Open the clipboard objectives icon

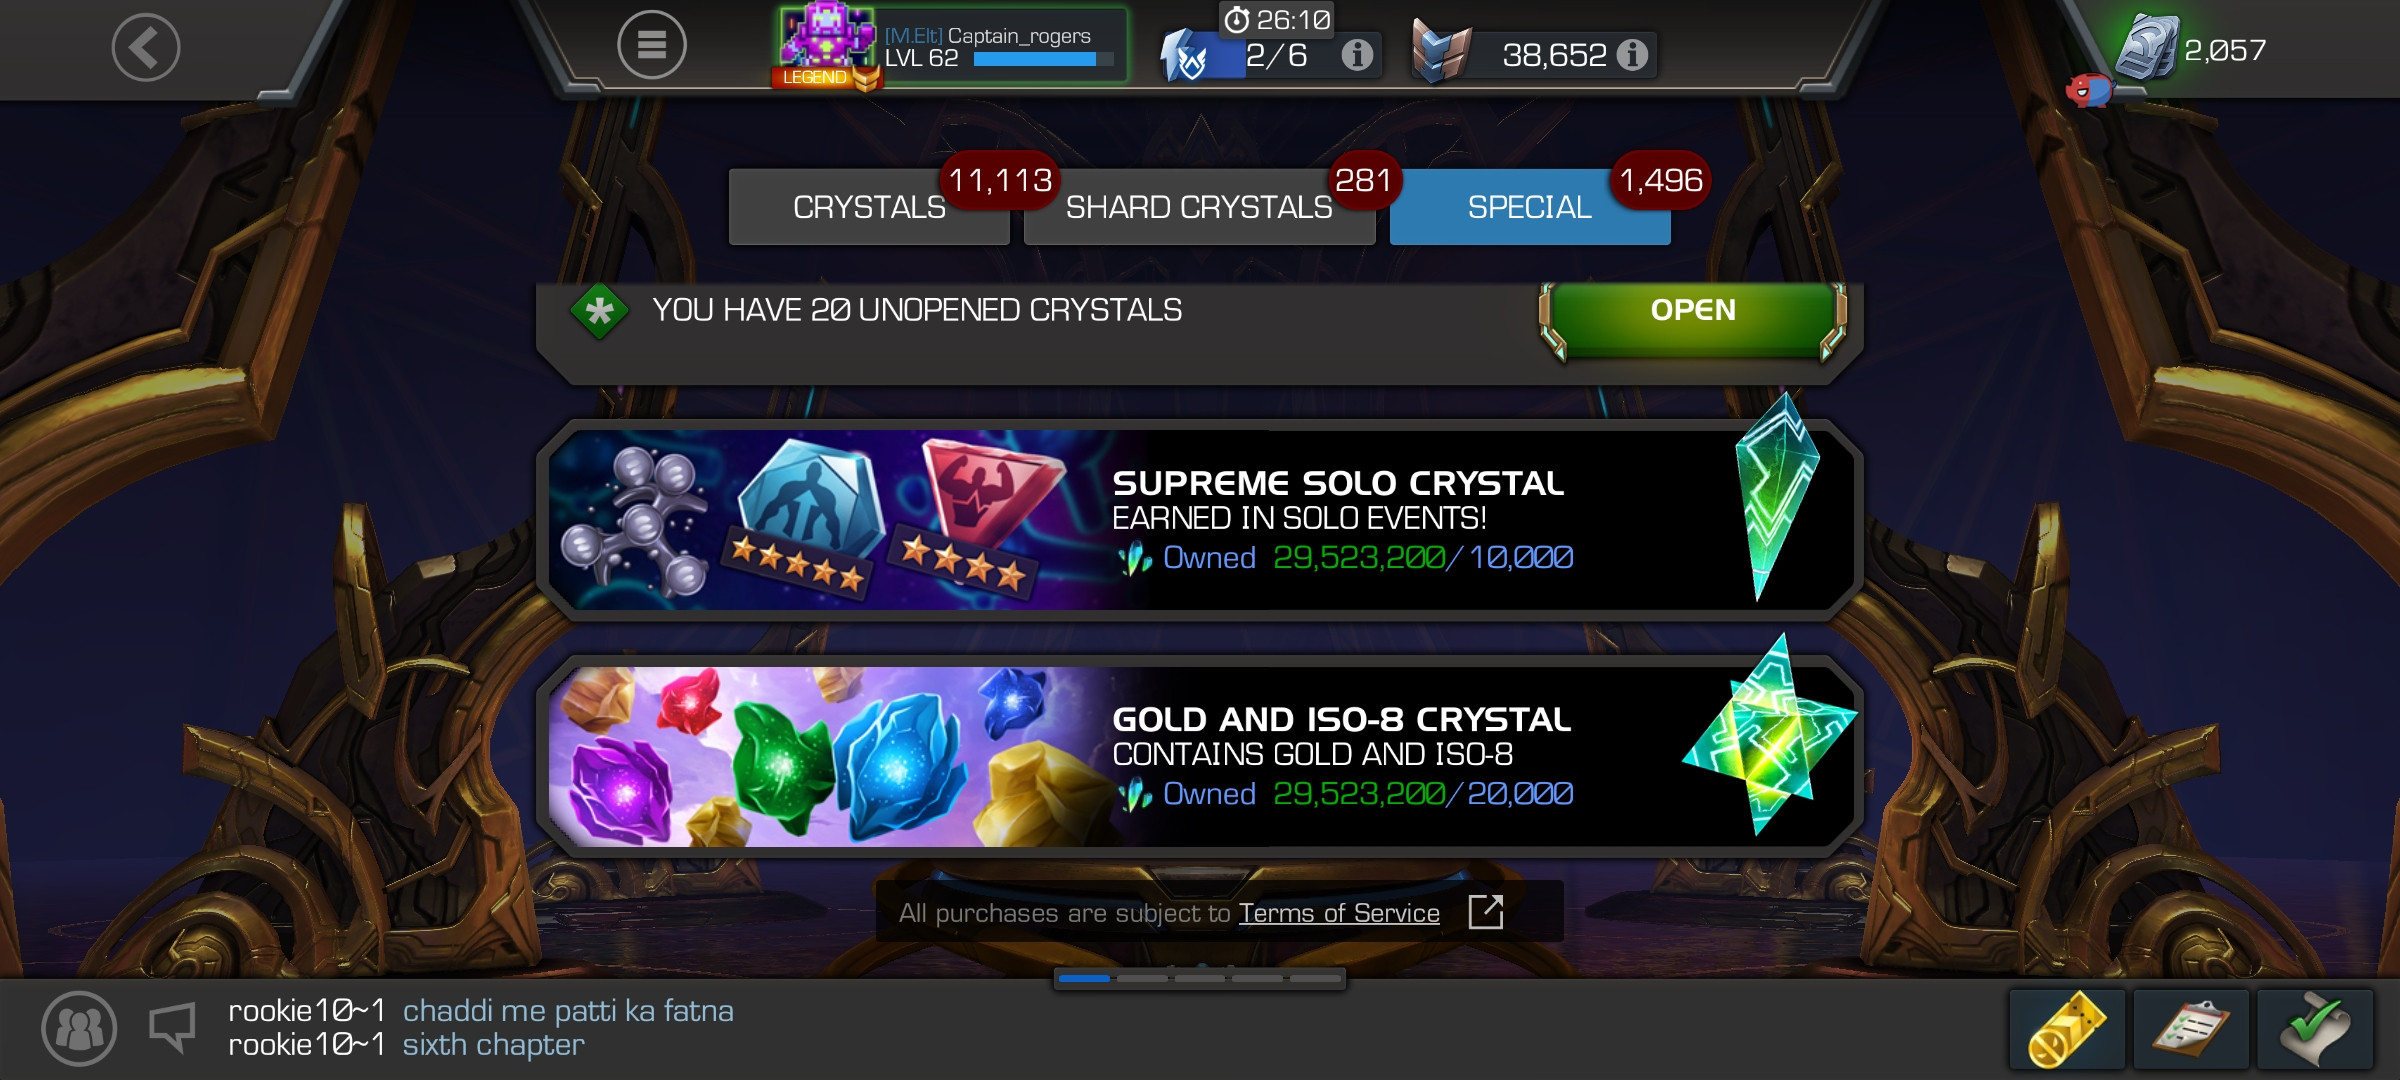pyautogui.click(x=2191, y=1029)
